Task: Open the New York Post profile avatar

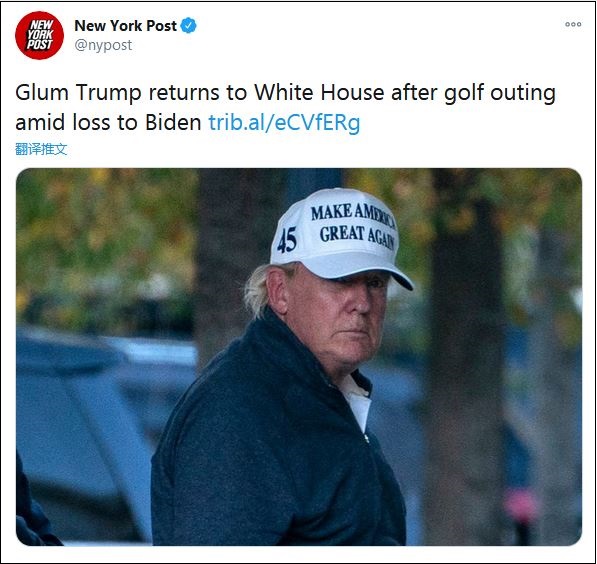Action: (39, 35)
